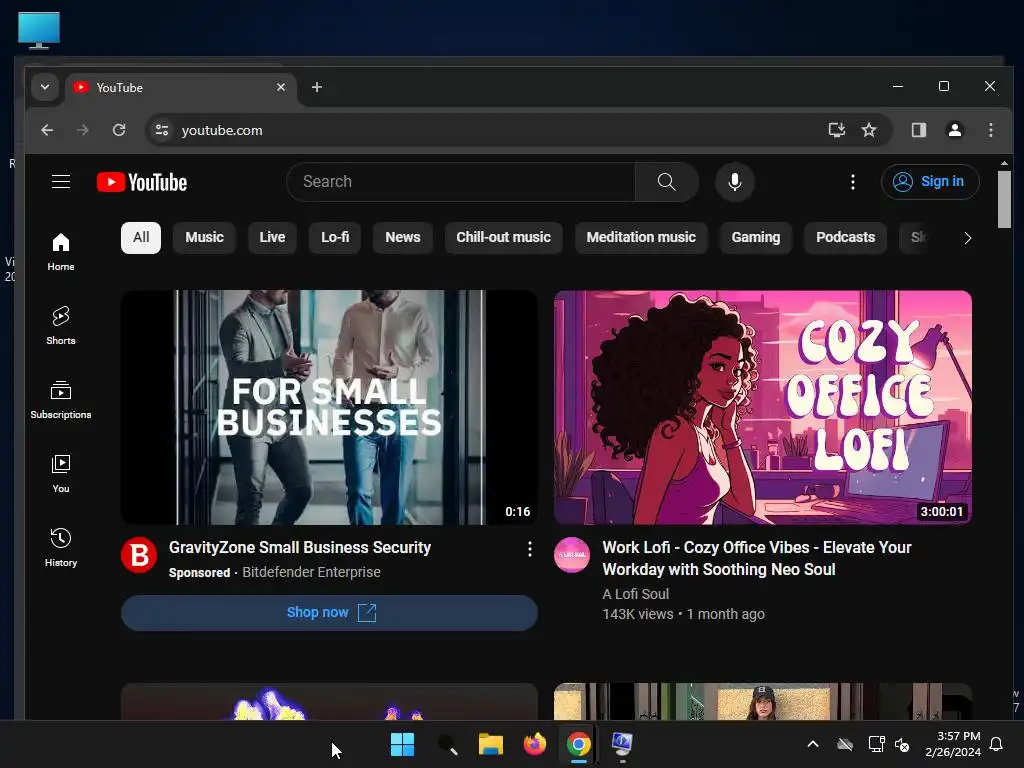Bookmark this page with the star
Viewport: 1024px width, 768px height.
(x=869, y=130)
